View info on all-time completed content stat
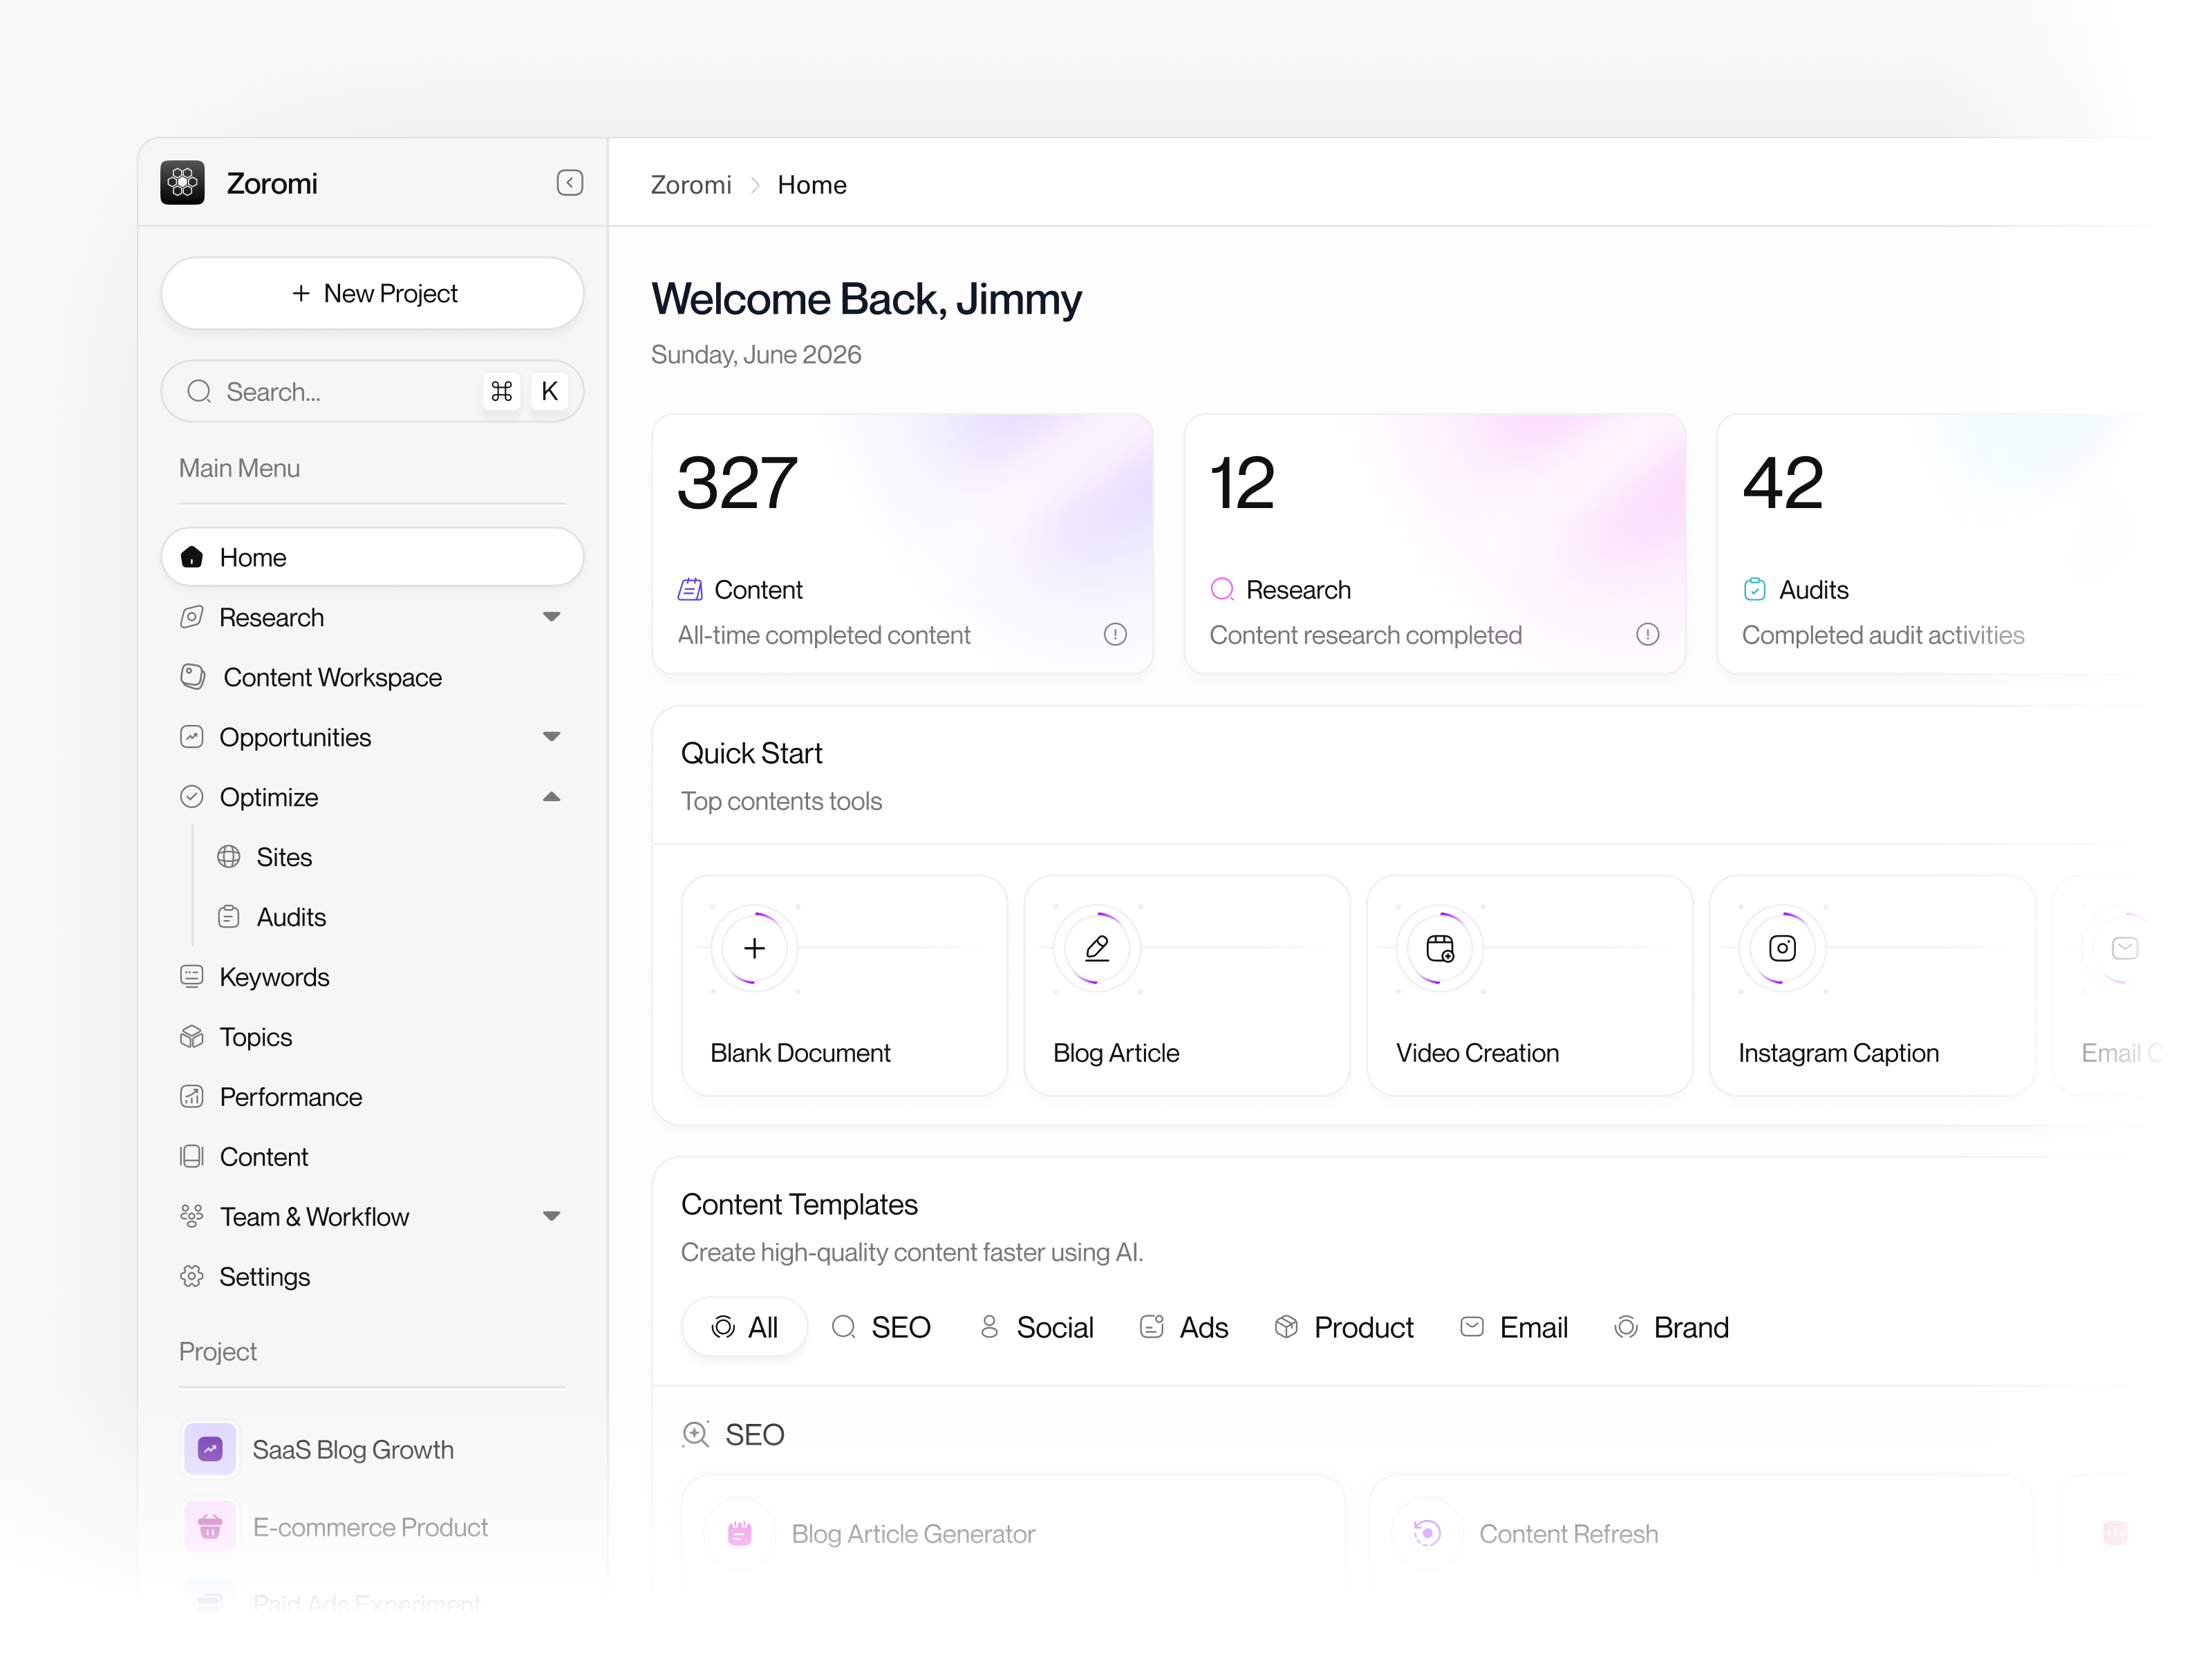2212x1659 pixels. tap(1115, 634)
